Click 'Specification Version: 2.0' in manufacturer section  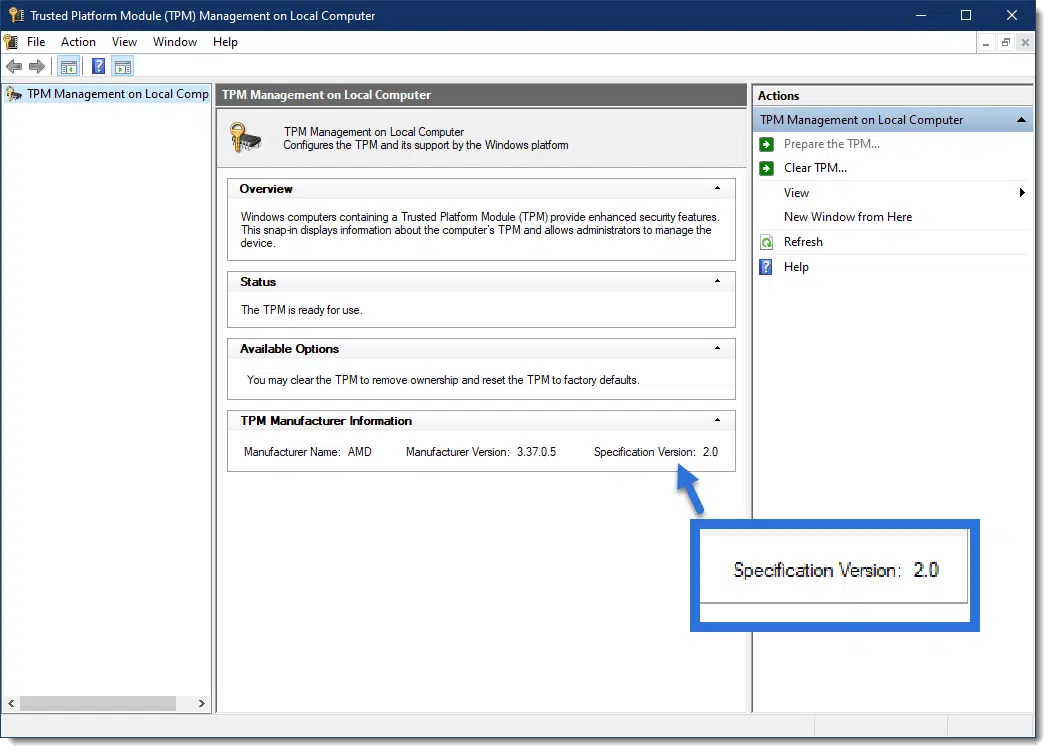point(656,452)
